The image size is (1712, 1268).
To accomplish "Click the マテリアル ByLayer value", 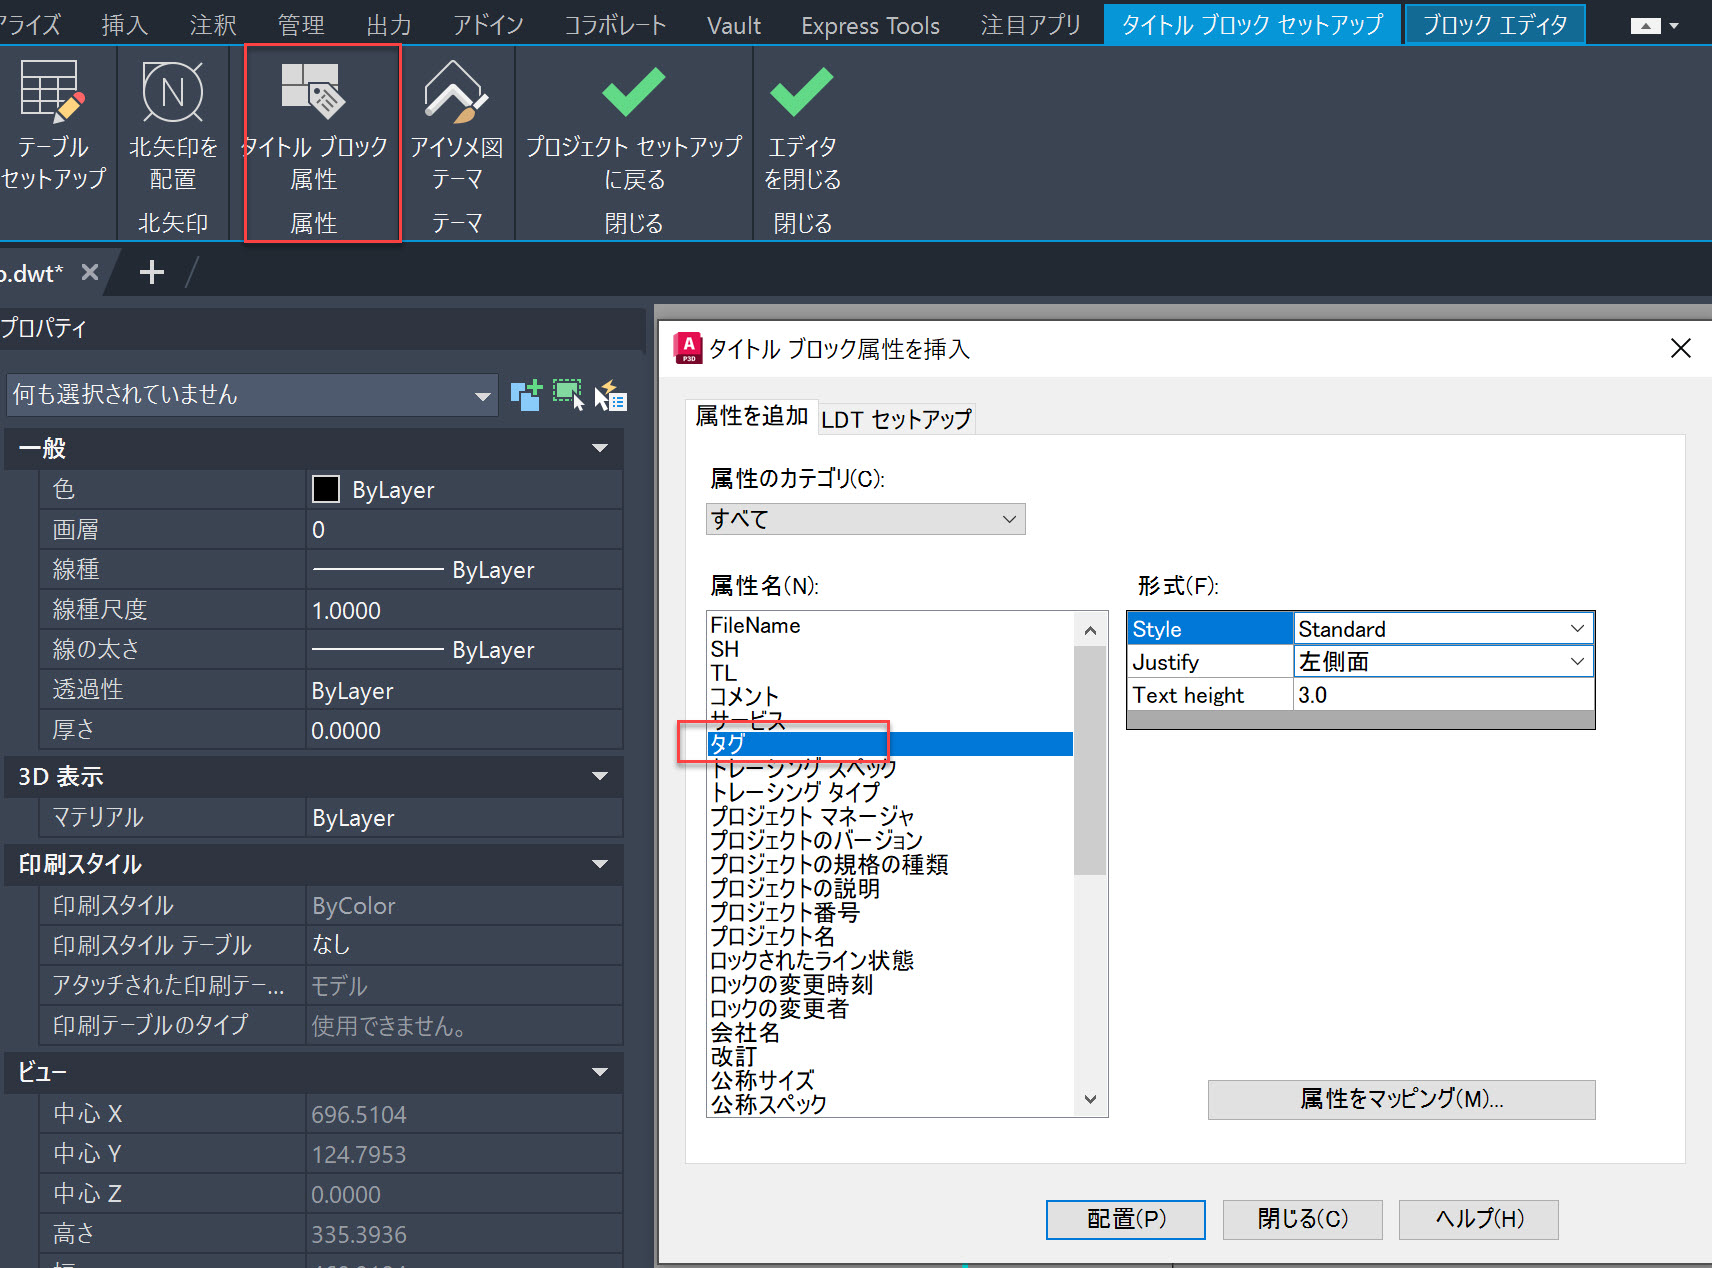I will pyautogui.click(x=464, y=817).
